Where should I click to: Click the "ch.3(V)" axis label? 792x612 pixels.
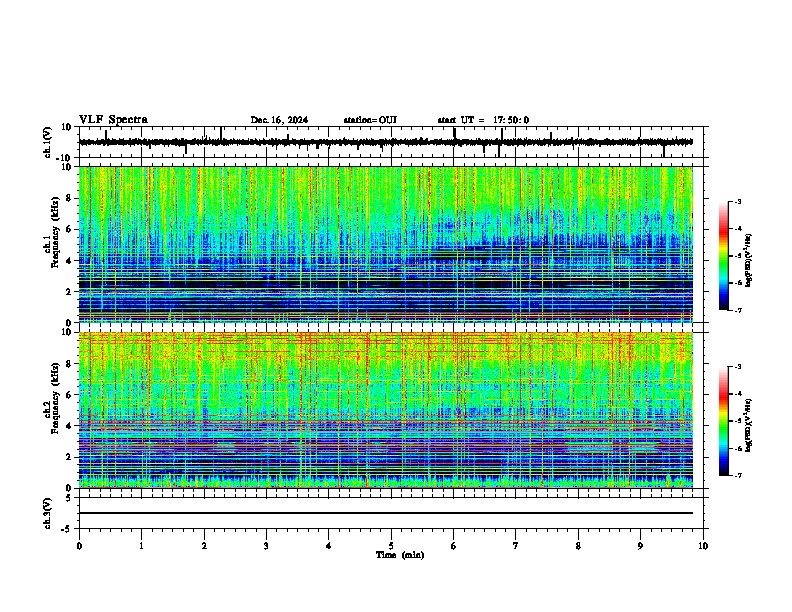pos(48,514)
